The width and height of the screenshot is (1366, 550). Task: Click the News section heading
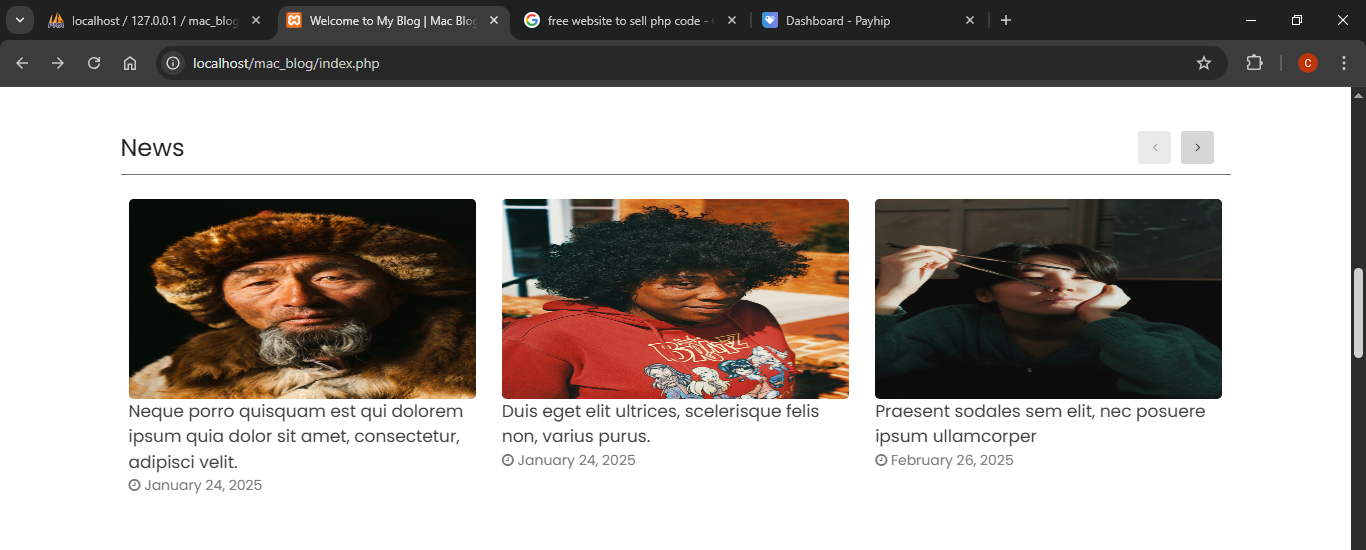(x=152, y=147)
